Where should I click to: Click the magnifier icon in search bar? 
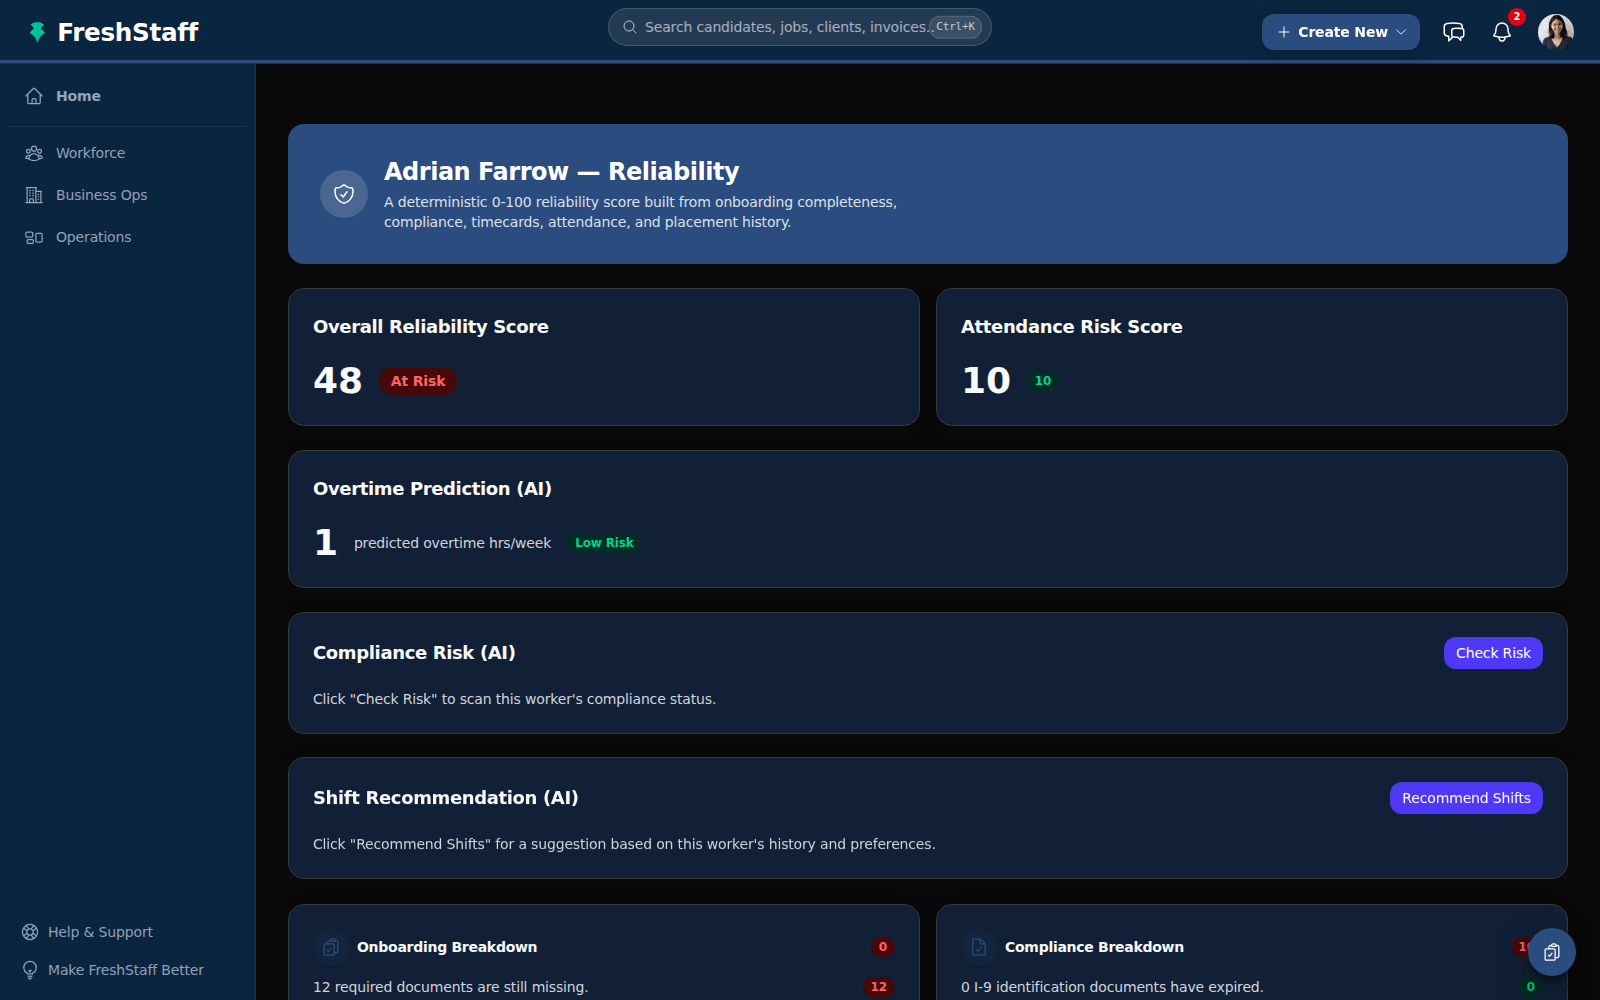(630, 27)
